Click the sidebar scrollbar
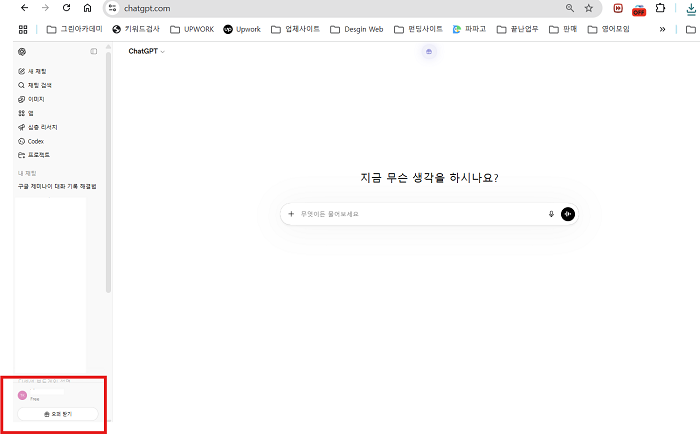Viewport: 700px width, 434px height. click(108, 172)
